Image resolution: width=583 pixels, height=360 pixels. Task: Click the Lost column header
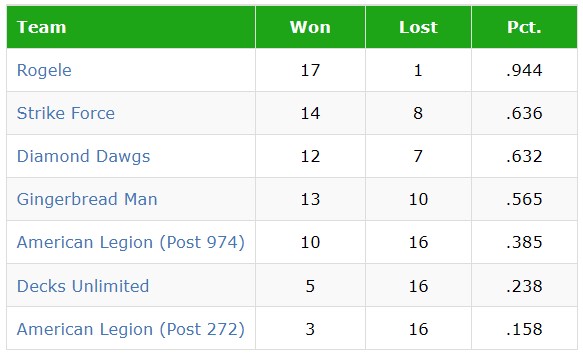418,27
